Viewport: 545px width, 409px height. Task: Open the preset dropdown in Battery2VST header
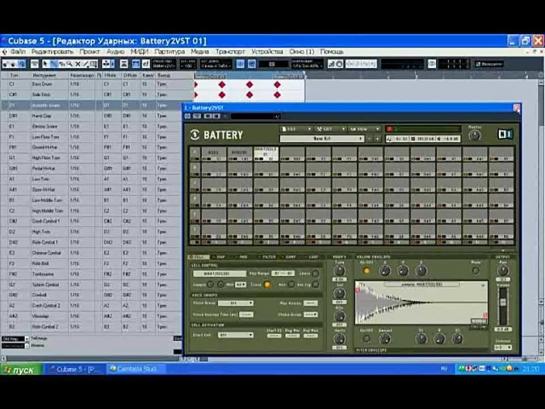[255, 116]
